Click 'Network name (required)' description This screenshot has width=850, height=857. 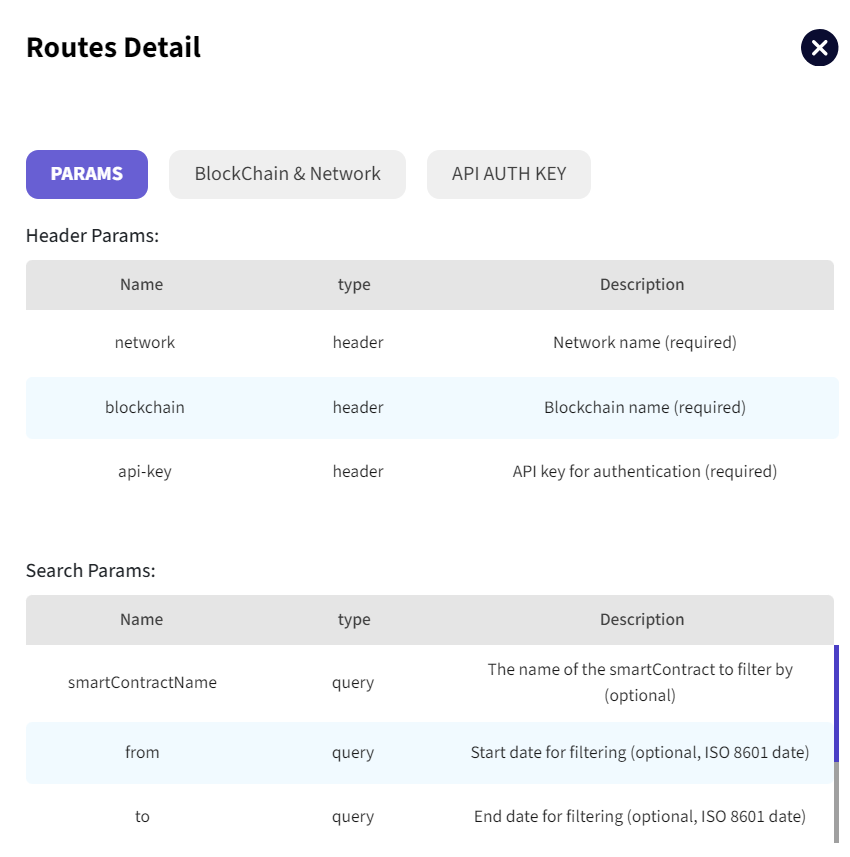(x=644, y=343)
